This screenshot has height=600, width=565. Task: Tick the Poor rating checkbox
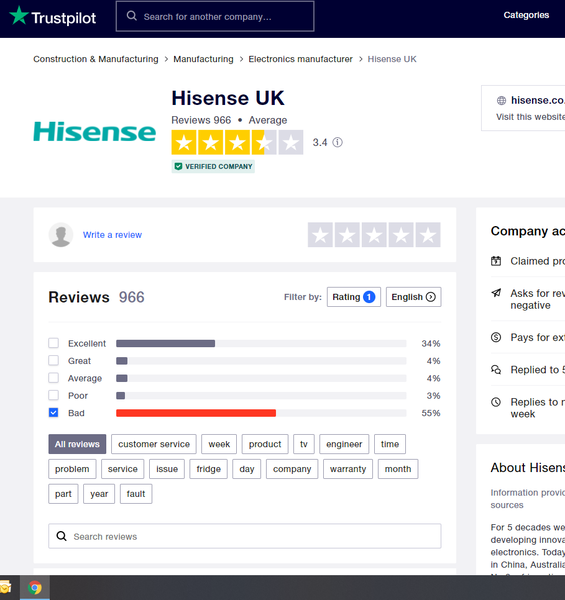(x=54, y=395)
